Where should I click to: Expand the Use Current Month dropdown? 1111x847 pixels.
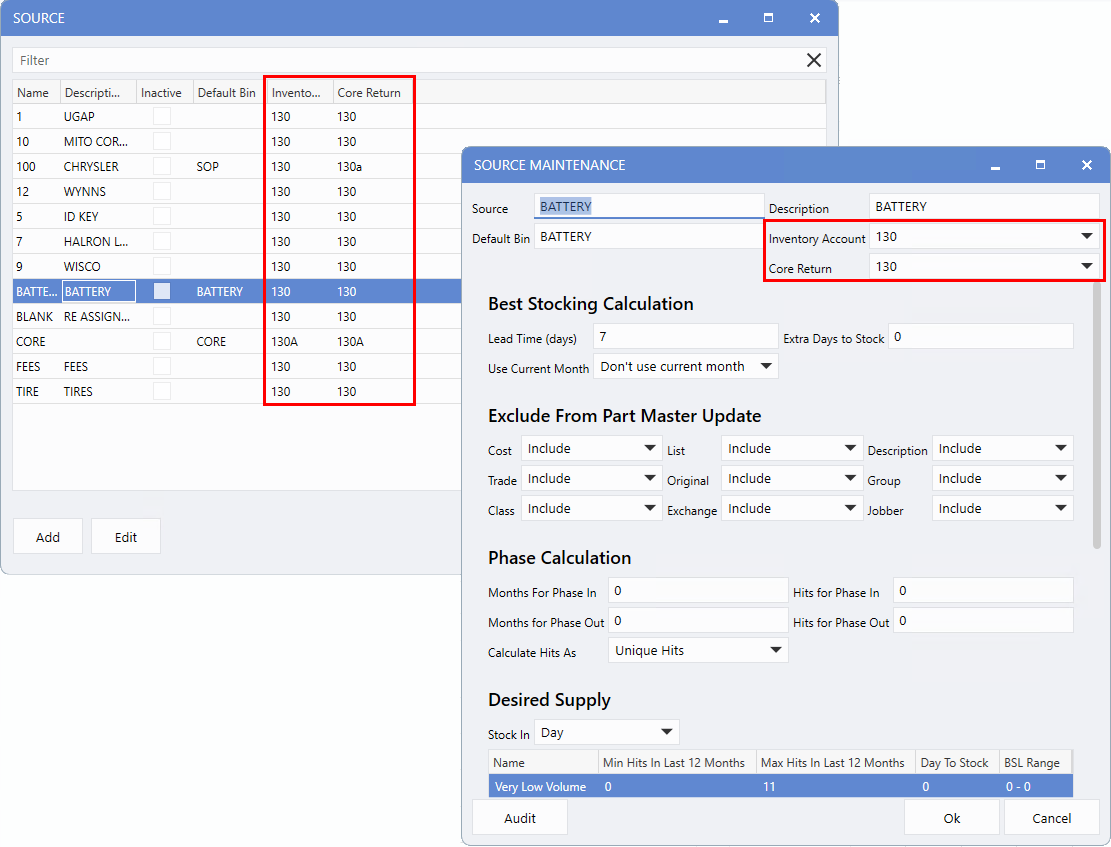pos(766,366)
